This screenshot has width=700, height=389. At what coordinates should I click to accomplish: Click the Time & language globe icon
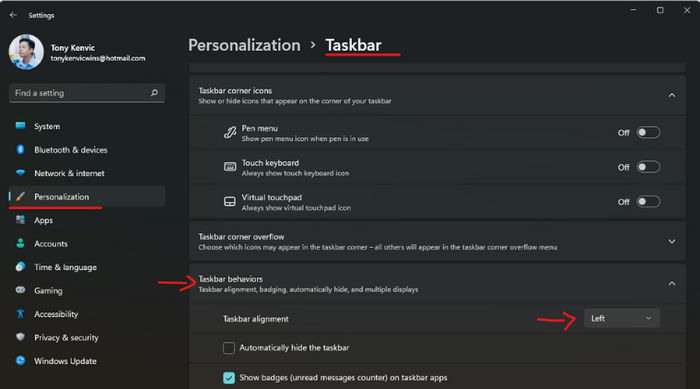tap(20, 267)
